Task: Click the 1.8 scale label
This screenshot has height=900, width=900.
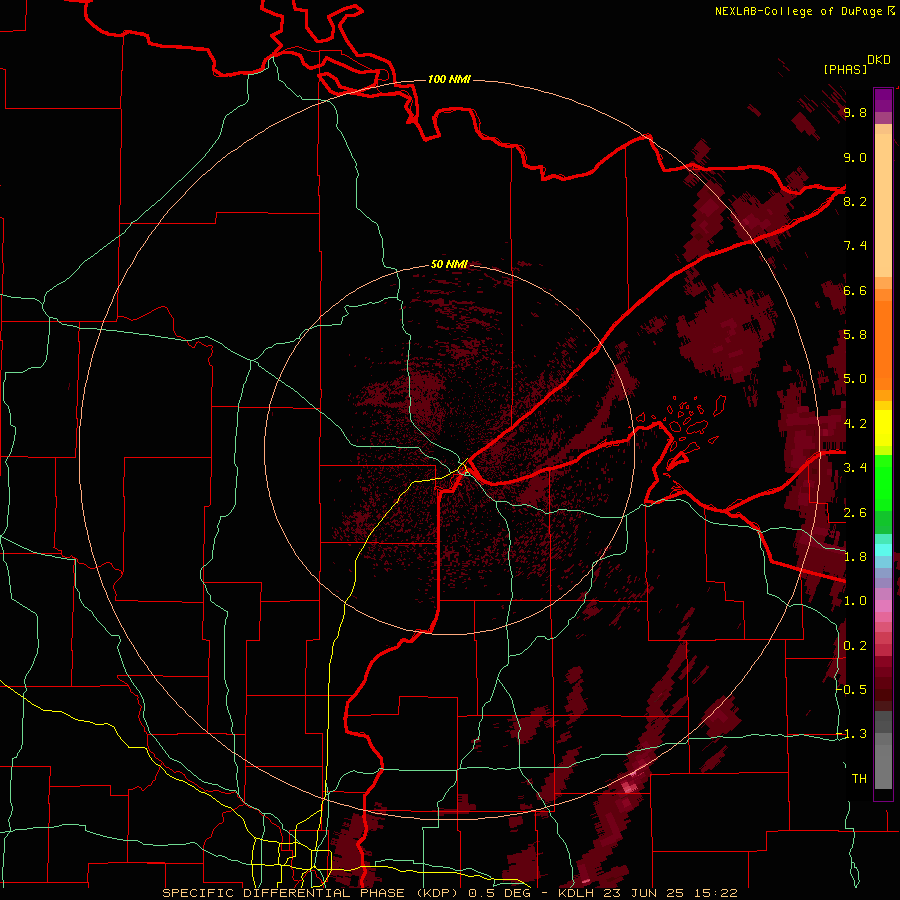Action: tap(855, 557)
